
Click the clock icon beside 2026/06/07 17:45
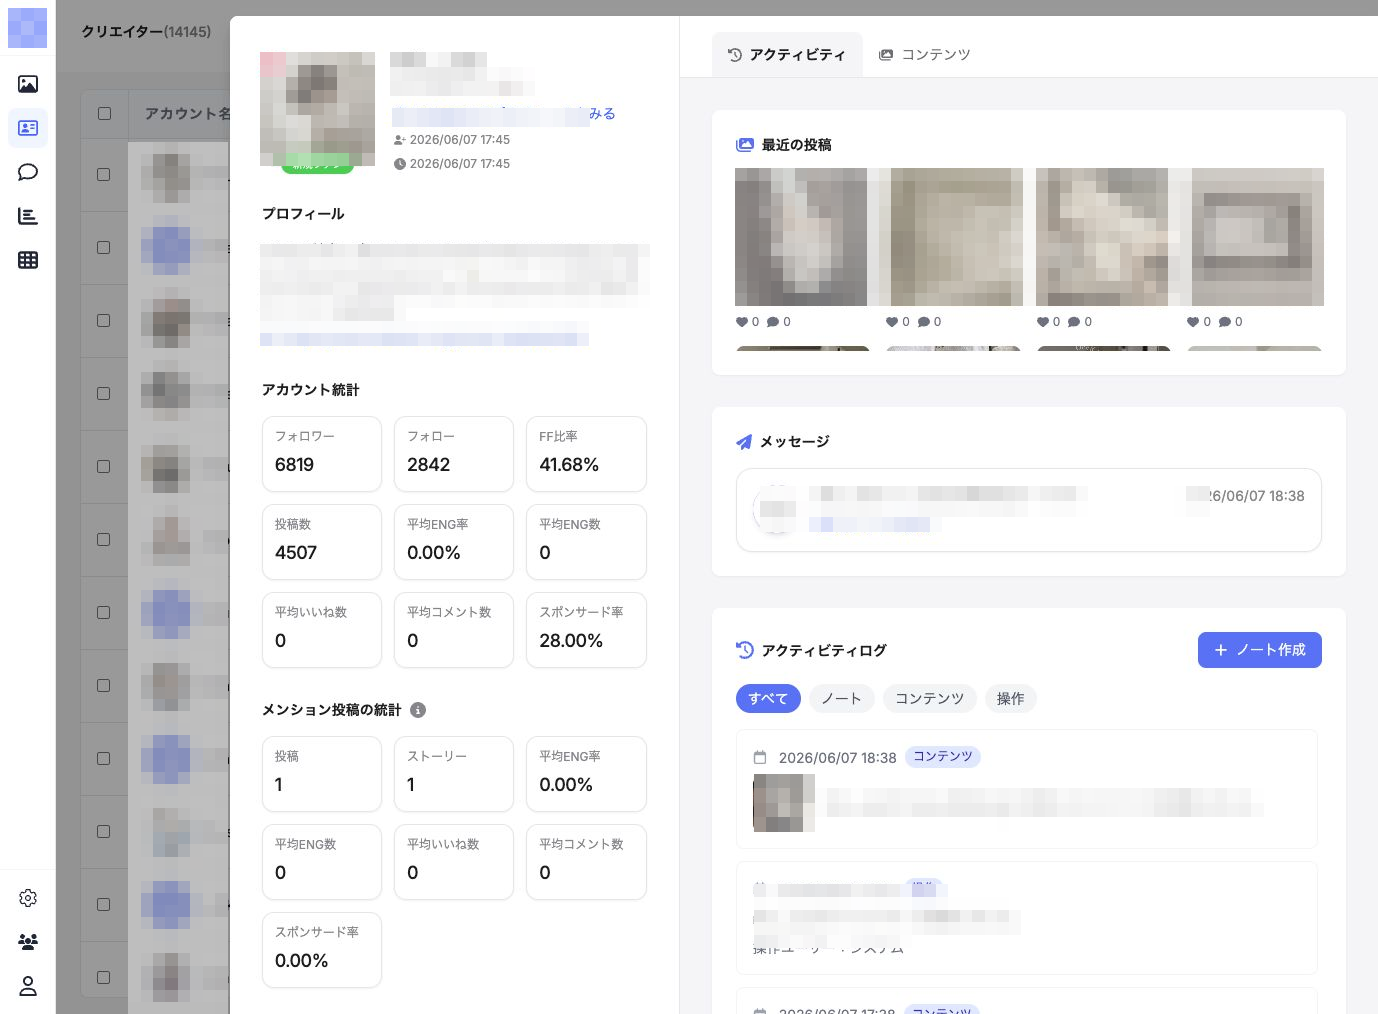[x=400, y=164]
